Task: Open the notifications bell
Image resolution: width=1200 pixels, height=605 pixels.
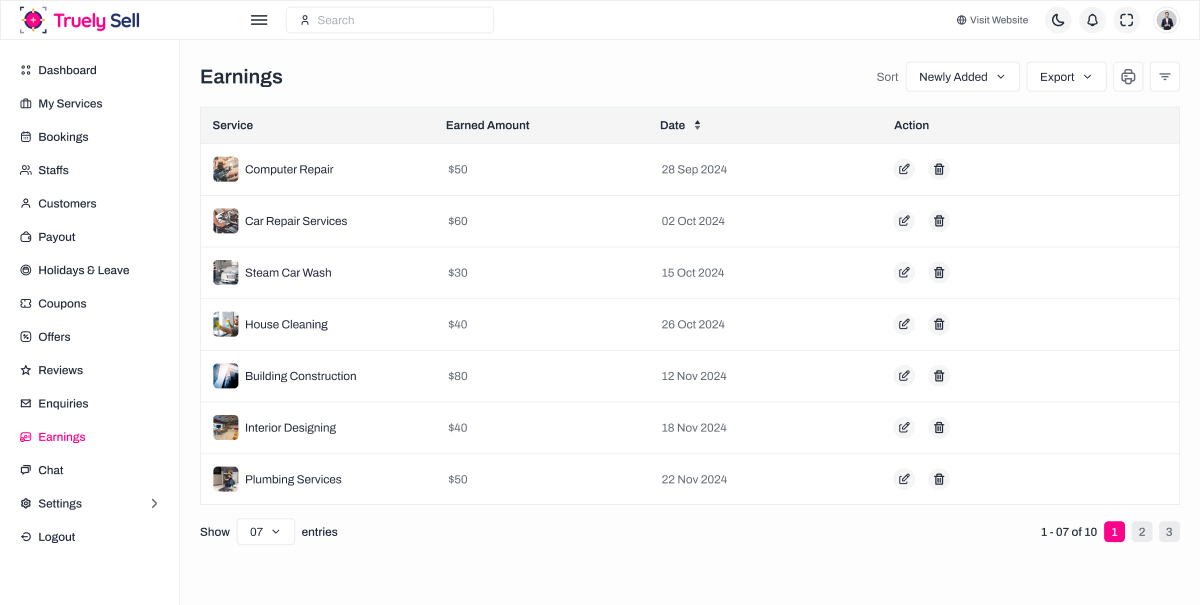Action: pyautogui.click(x=1092, y=20)
